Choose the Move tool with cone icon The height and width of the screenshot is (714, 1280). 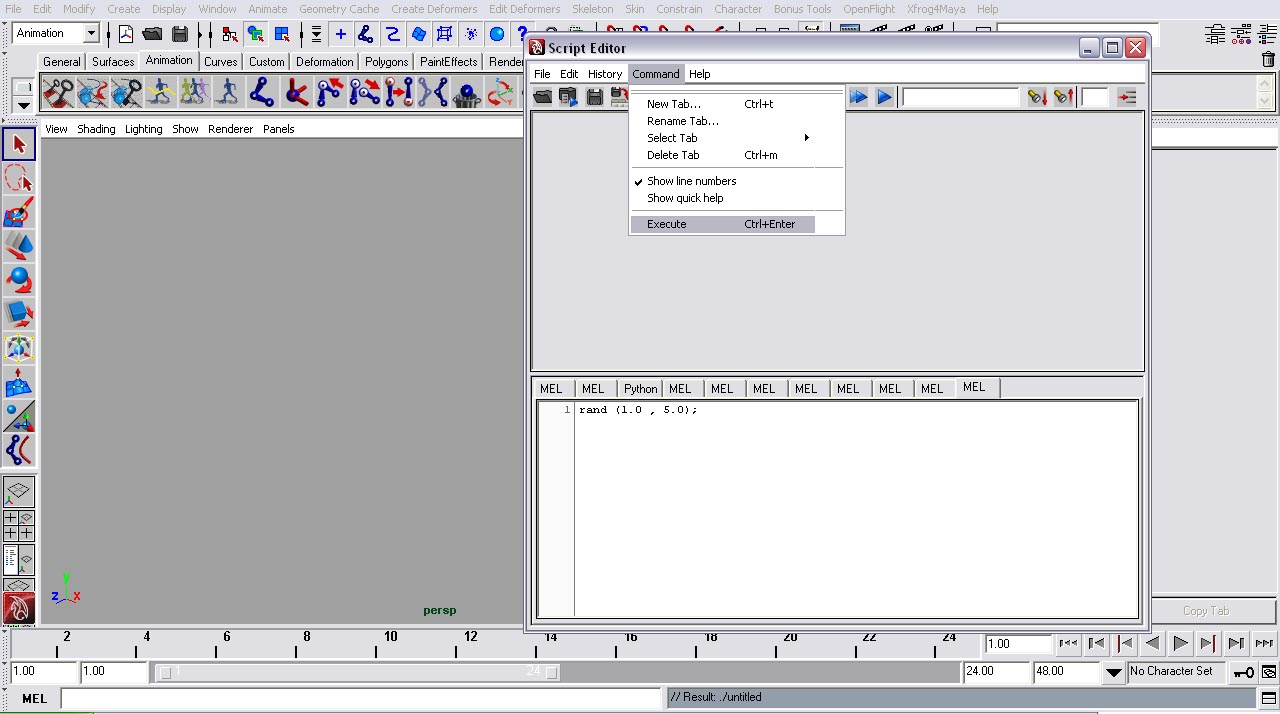(18, 246)
